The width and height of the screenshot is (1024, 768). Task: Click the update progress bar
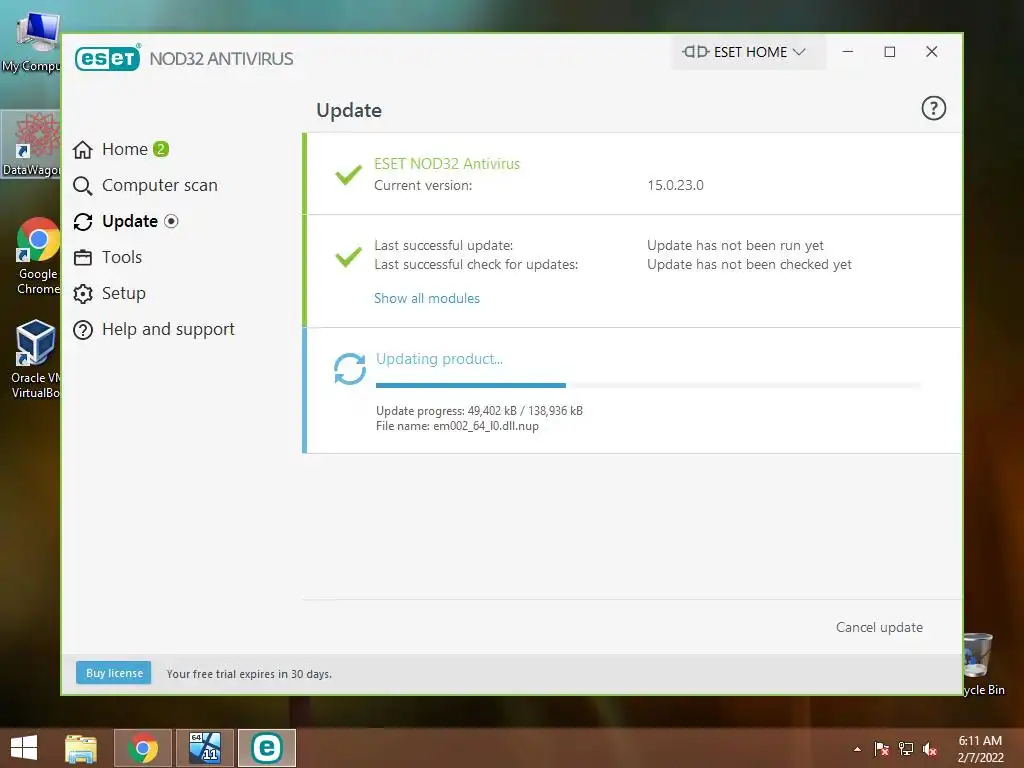(x=648, y=385)
